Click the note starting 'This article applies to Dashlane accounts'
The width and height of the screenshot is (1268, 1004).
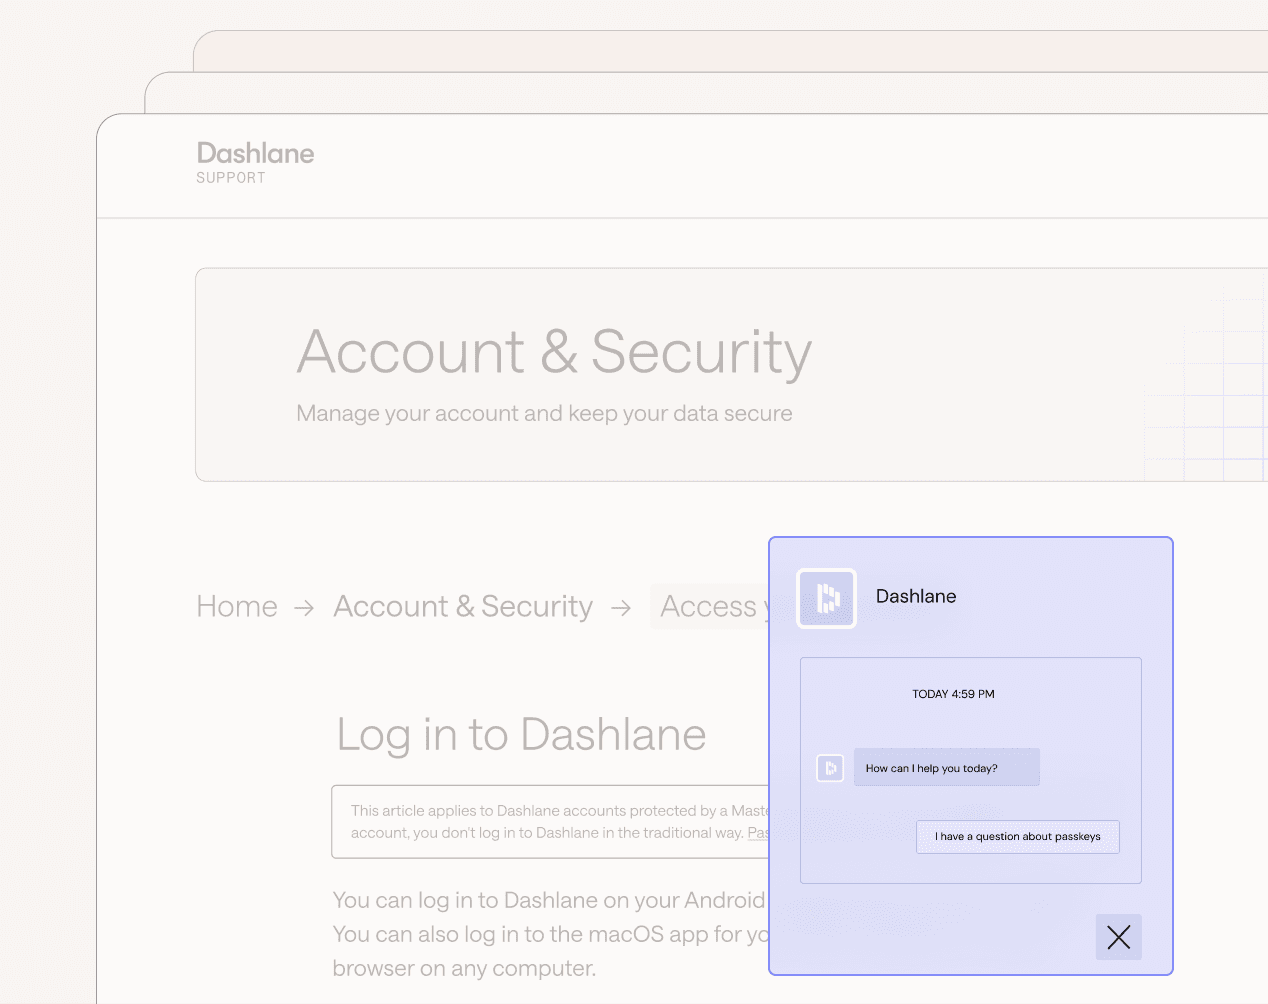pos(550,821)
